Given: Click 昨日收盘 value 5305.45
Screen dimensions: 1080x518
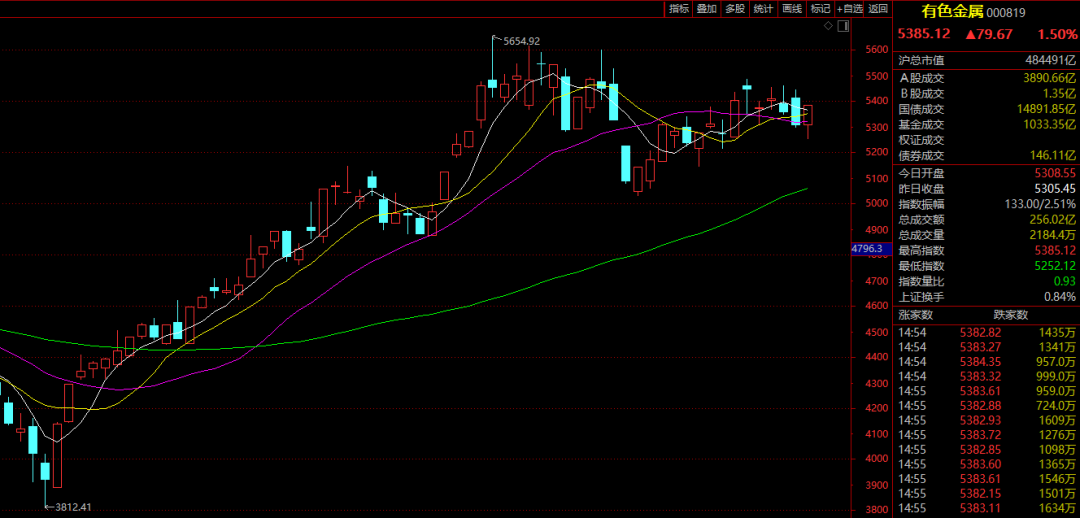Looking at the screenshot, I should coord(1055,189).
